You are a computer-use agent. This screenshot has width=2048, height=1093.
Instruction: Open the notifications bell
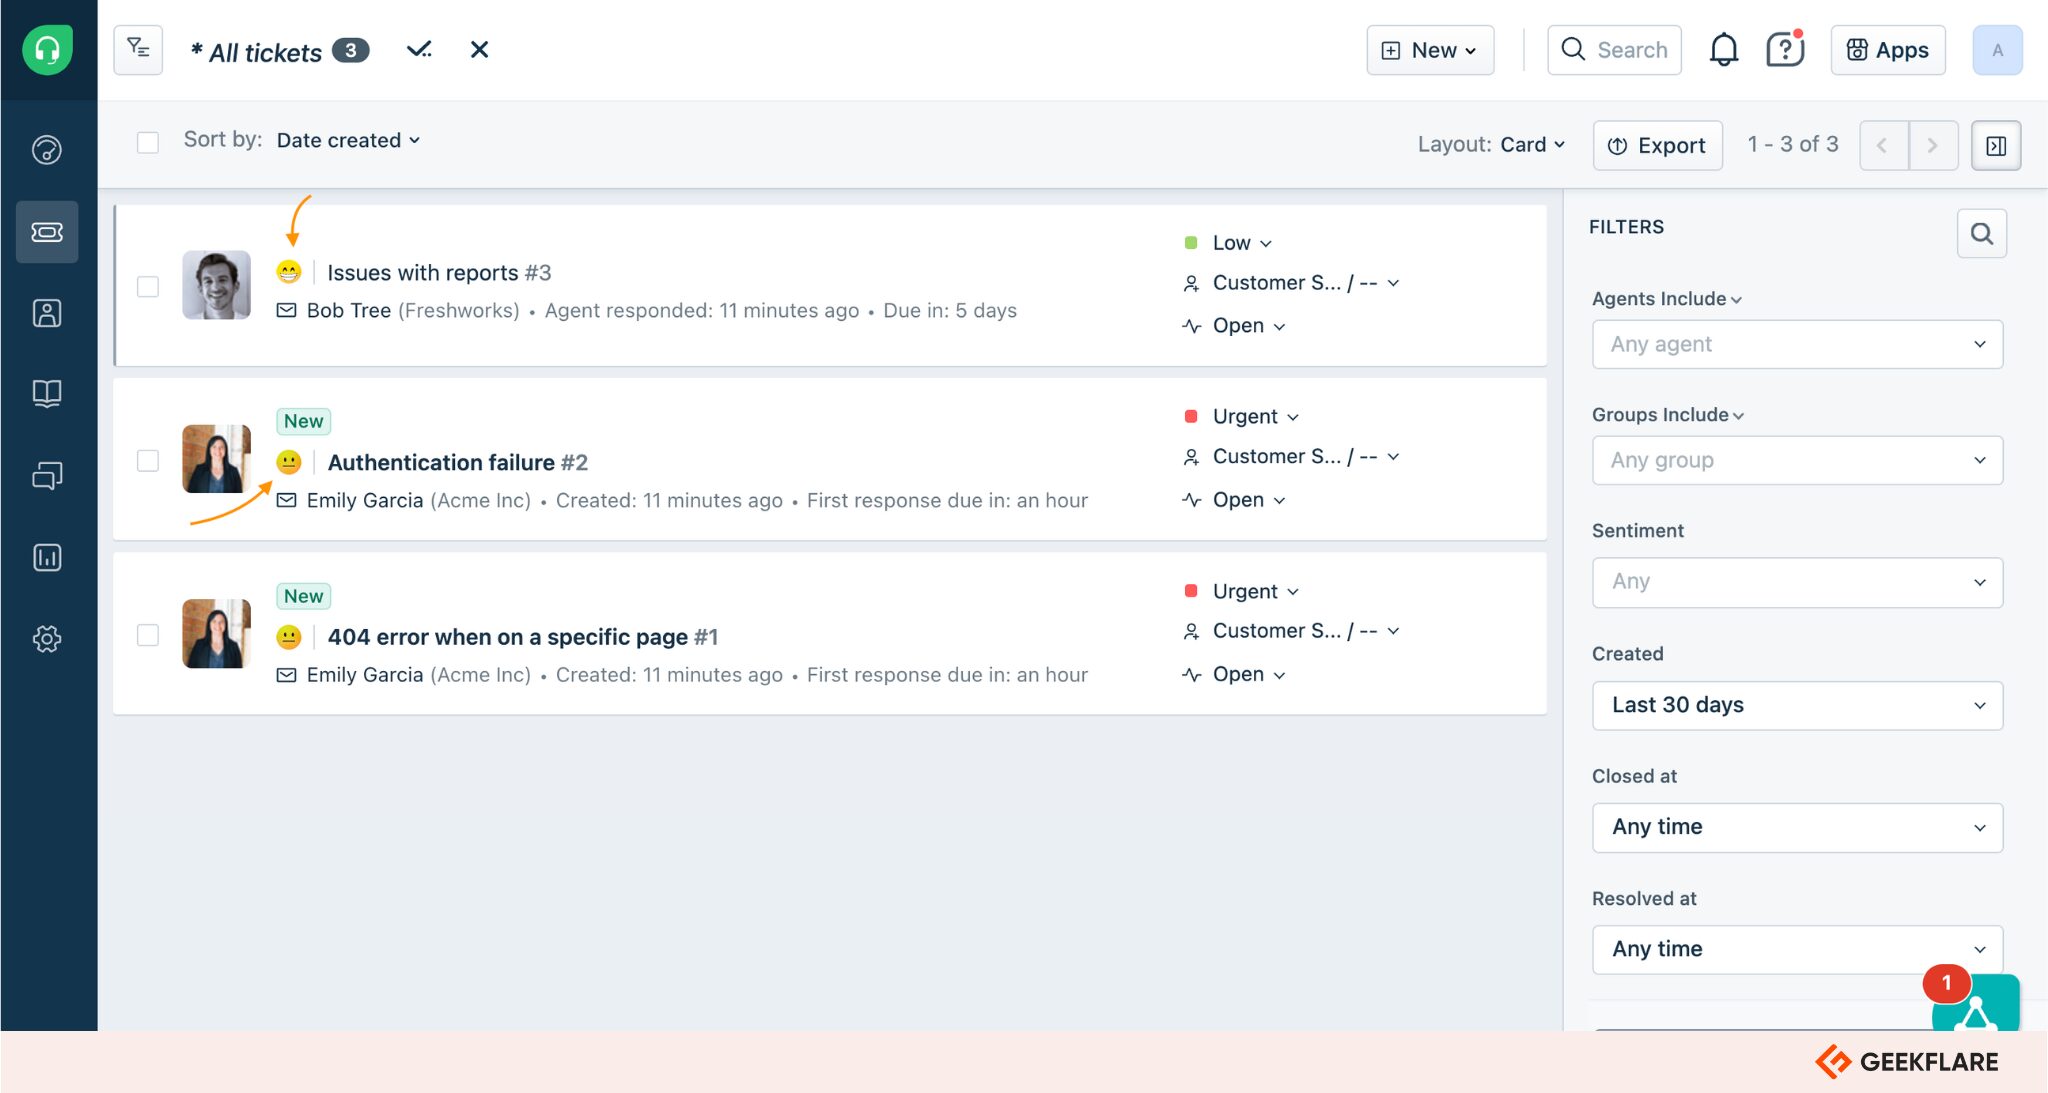[x=1723, y=49]
